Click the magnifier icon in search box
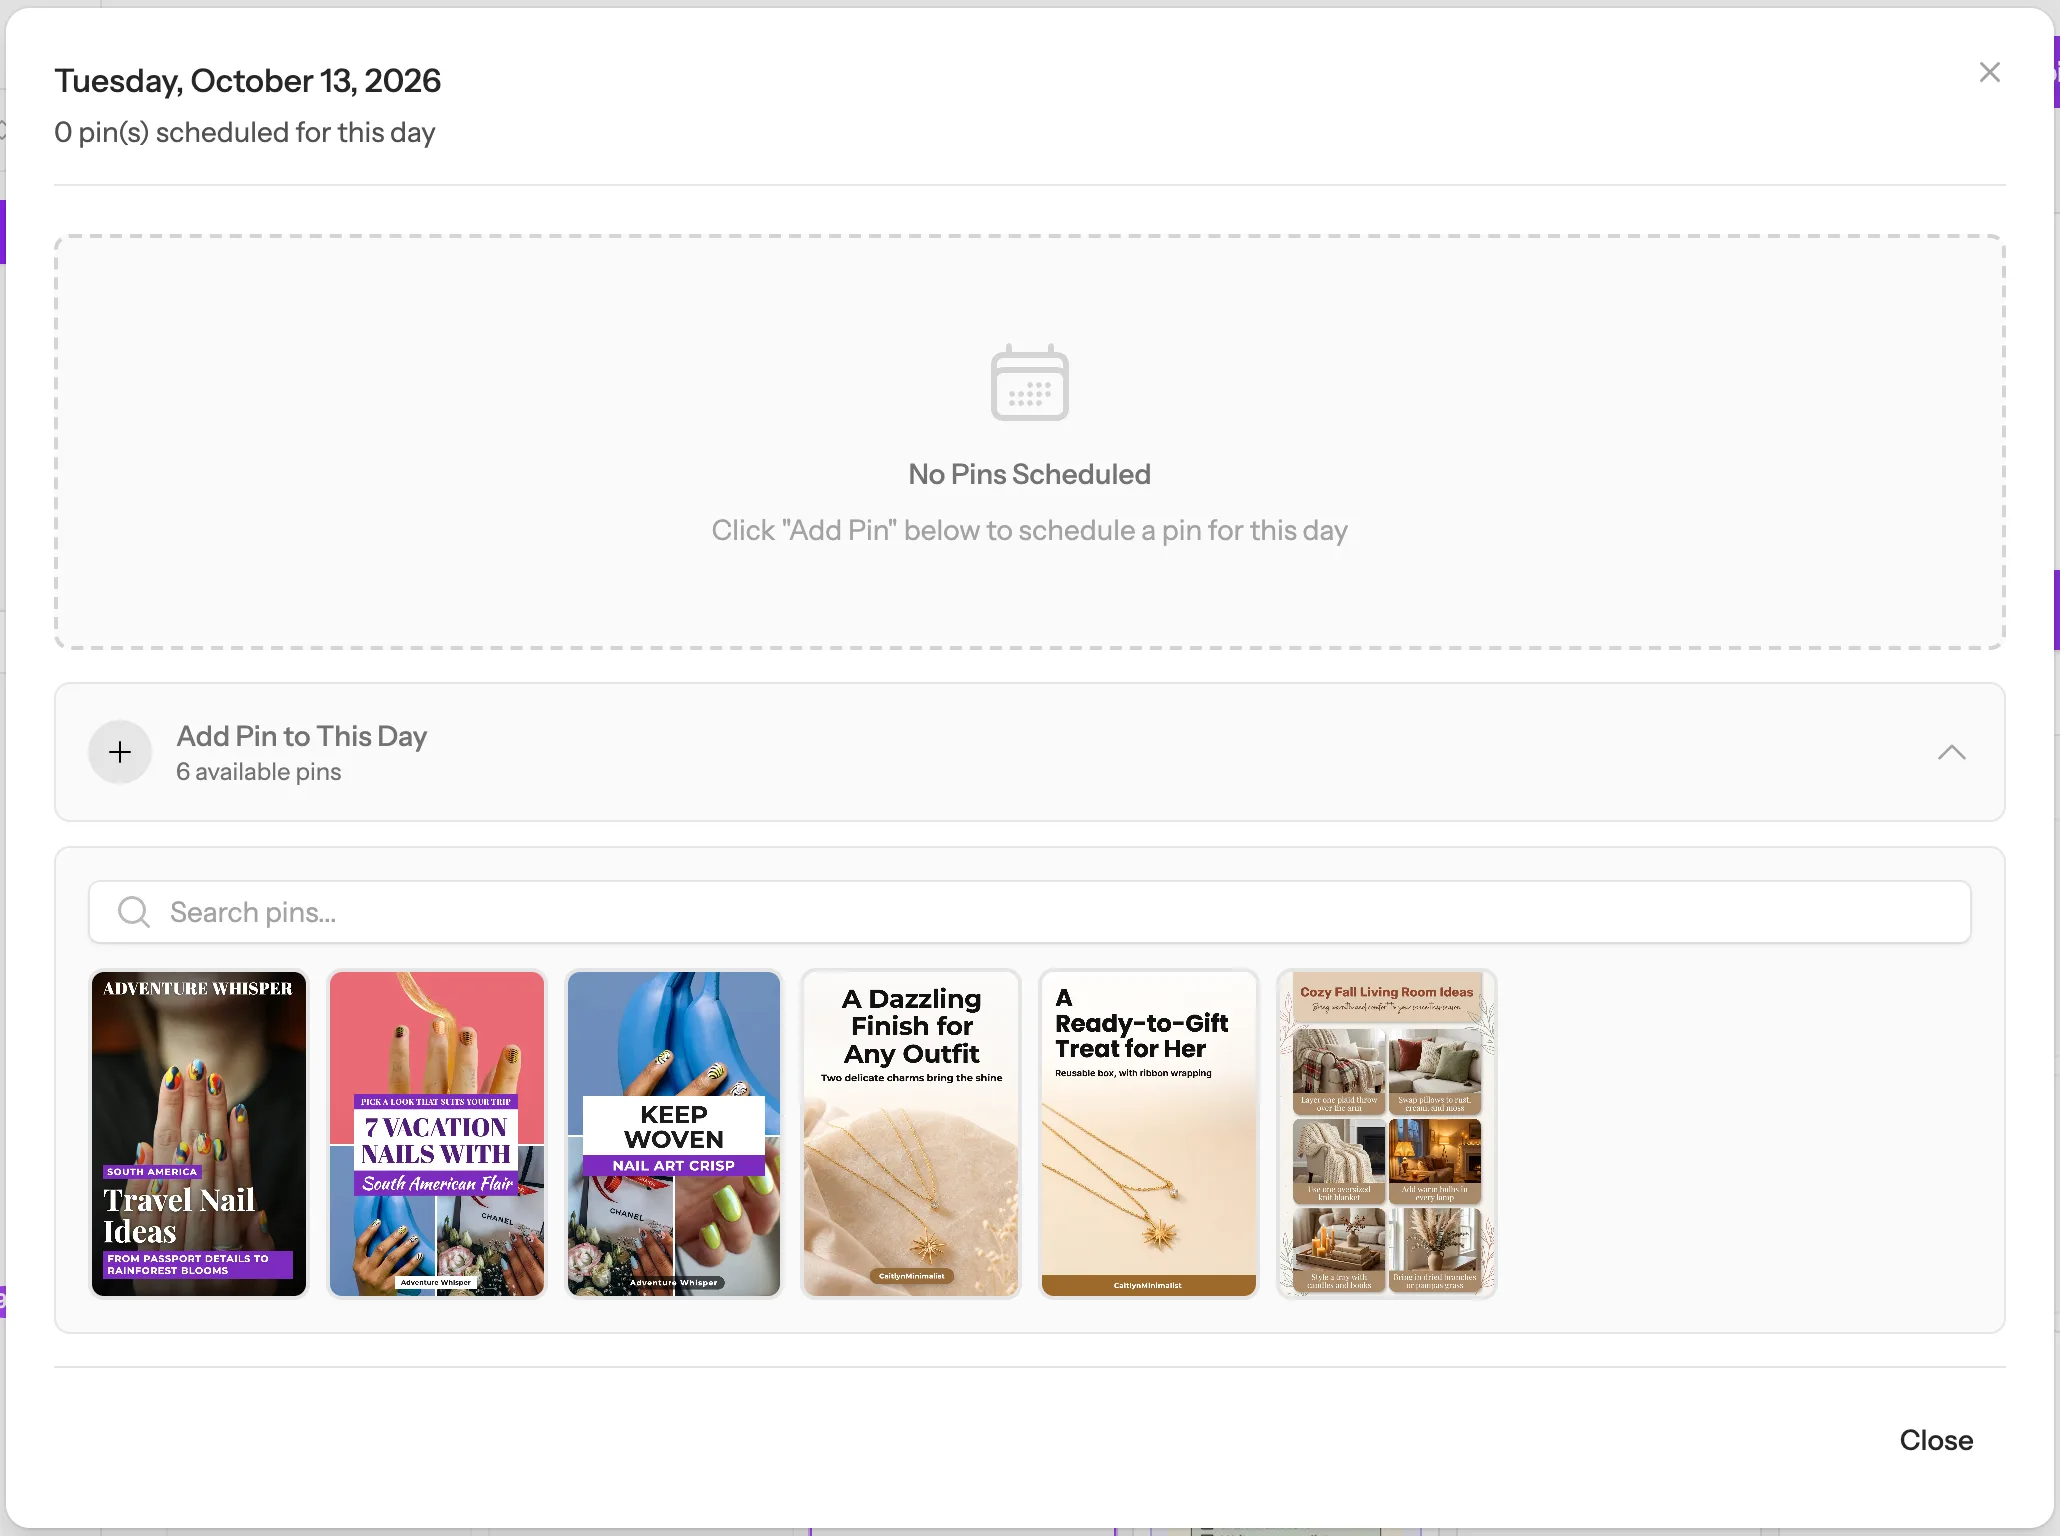This screenshot has height=1536, width=2060. pos(134,912)
